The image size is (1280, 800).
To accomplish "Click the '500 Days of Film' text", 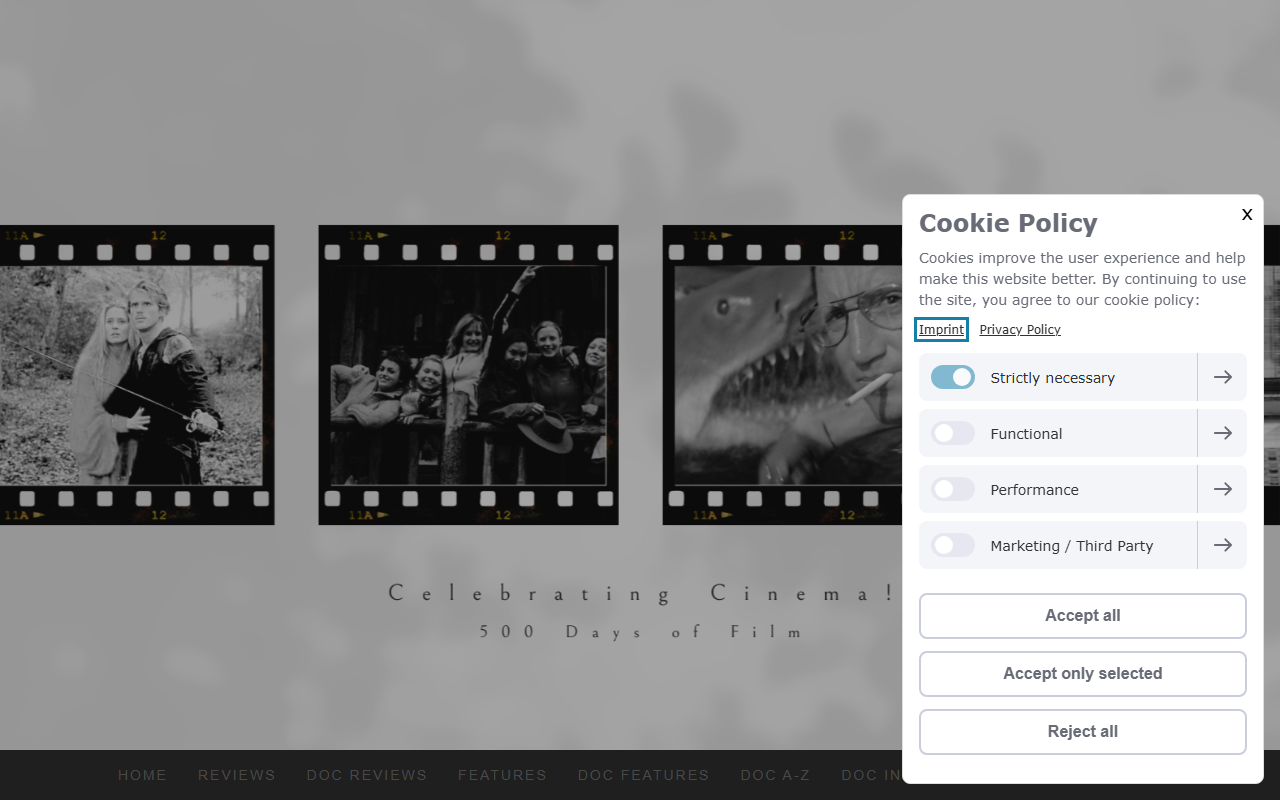I will tap(642, 632).
